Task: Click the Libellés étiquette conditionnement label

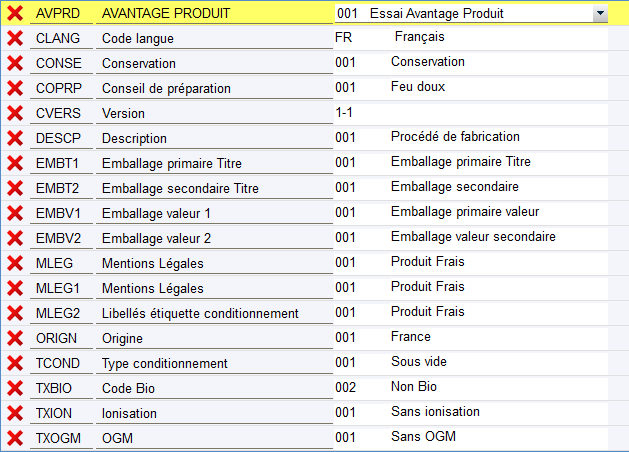Action: tap(200, 314)
